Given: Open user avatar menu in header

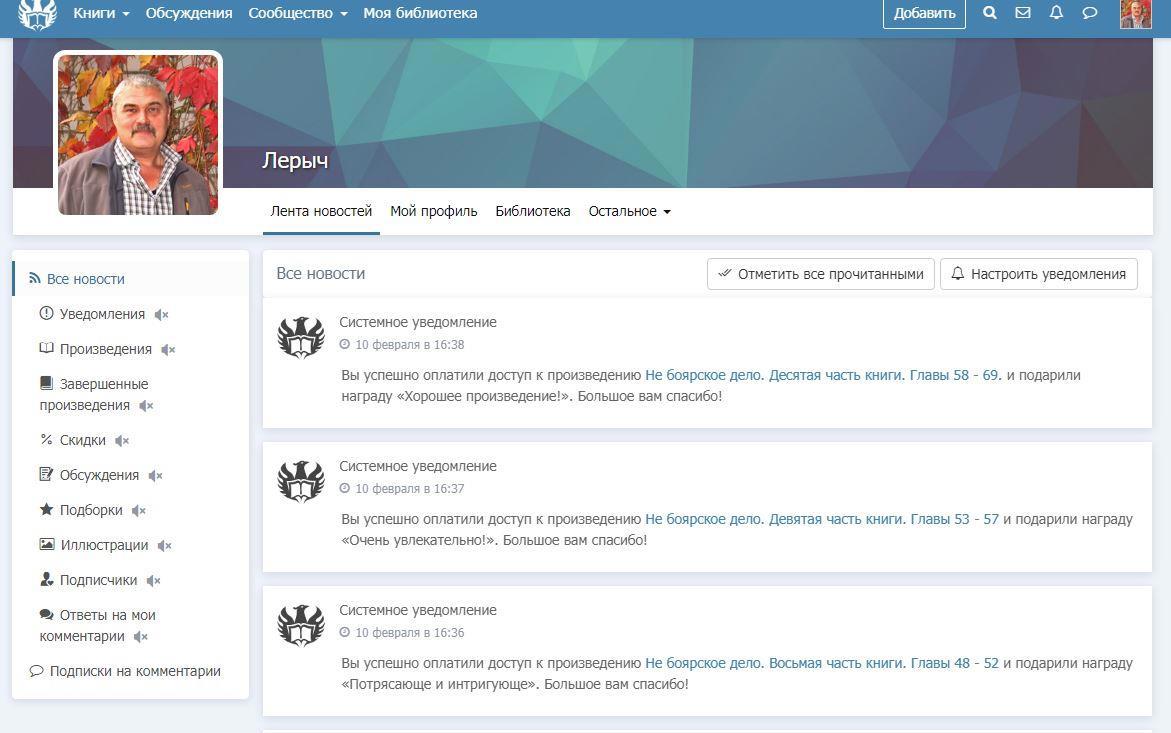Looking at the screenshot, I should pyautogui.click(x=1135, y=14).
